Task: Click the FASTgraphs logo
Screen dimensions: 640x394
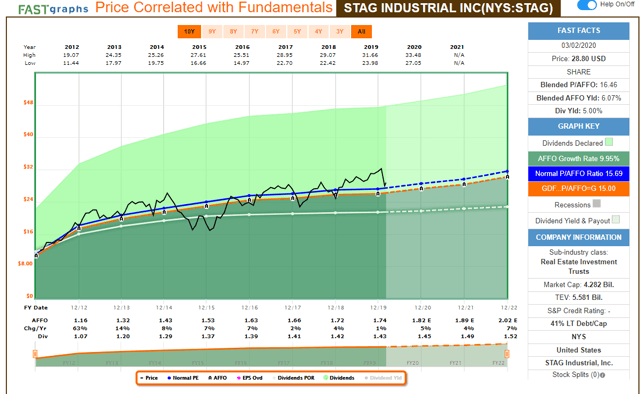Action: pos(53,9)
